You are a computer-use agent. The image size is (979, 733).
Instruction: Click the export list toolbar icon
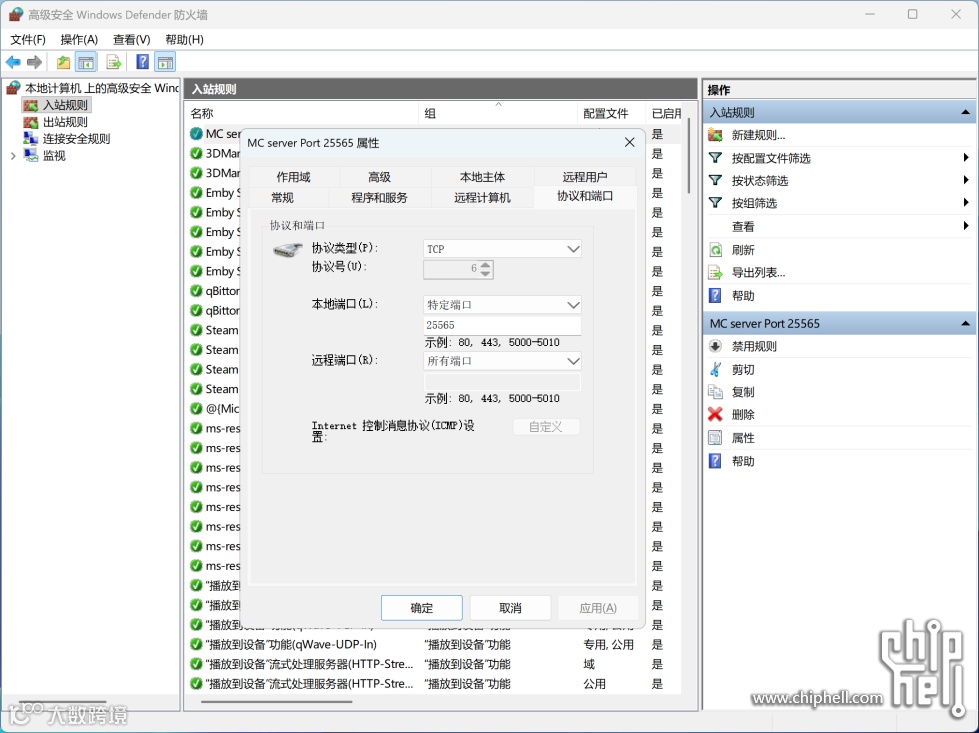pos(113,62)
